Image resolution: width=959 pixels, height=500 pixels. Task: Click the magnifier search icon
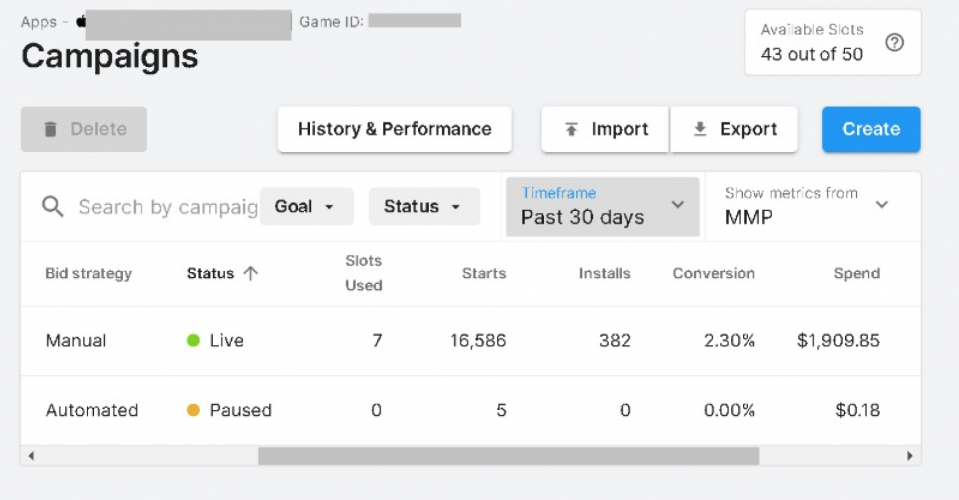tap(53, 207)
